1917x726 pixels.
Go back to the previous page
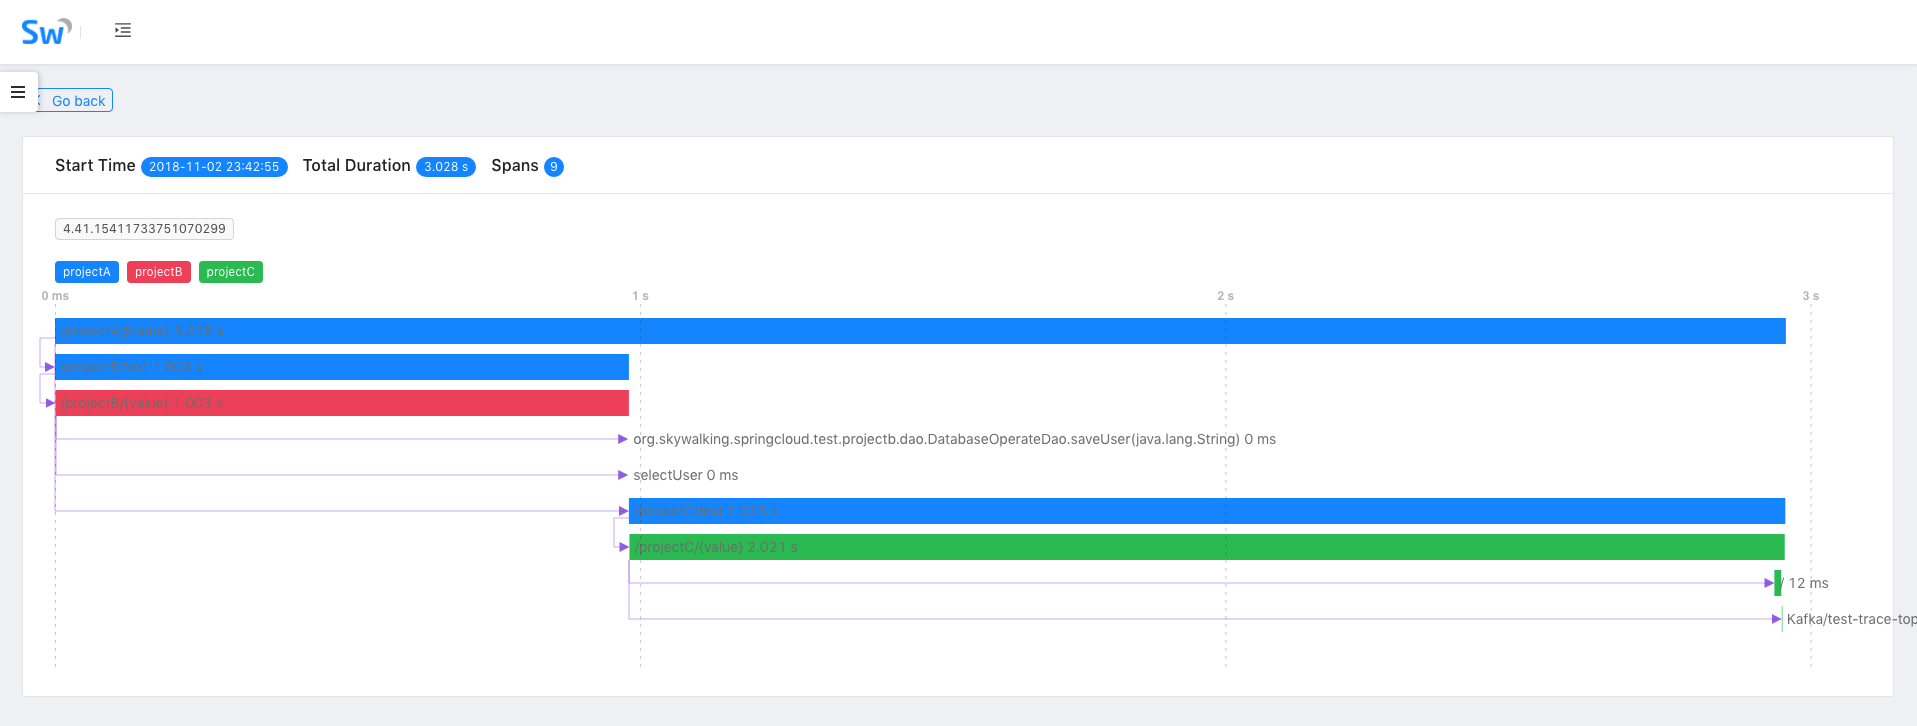click(77, 101)
